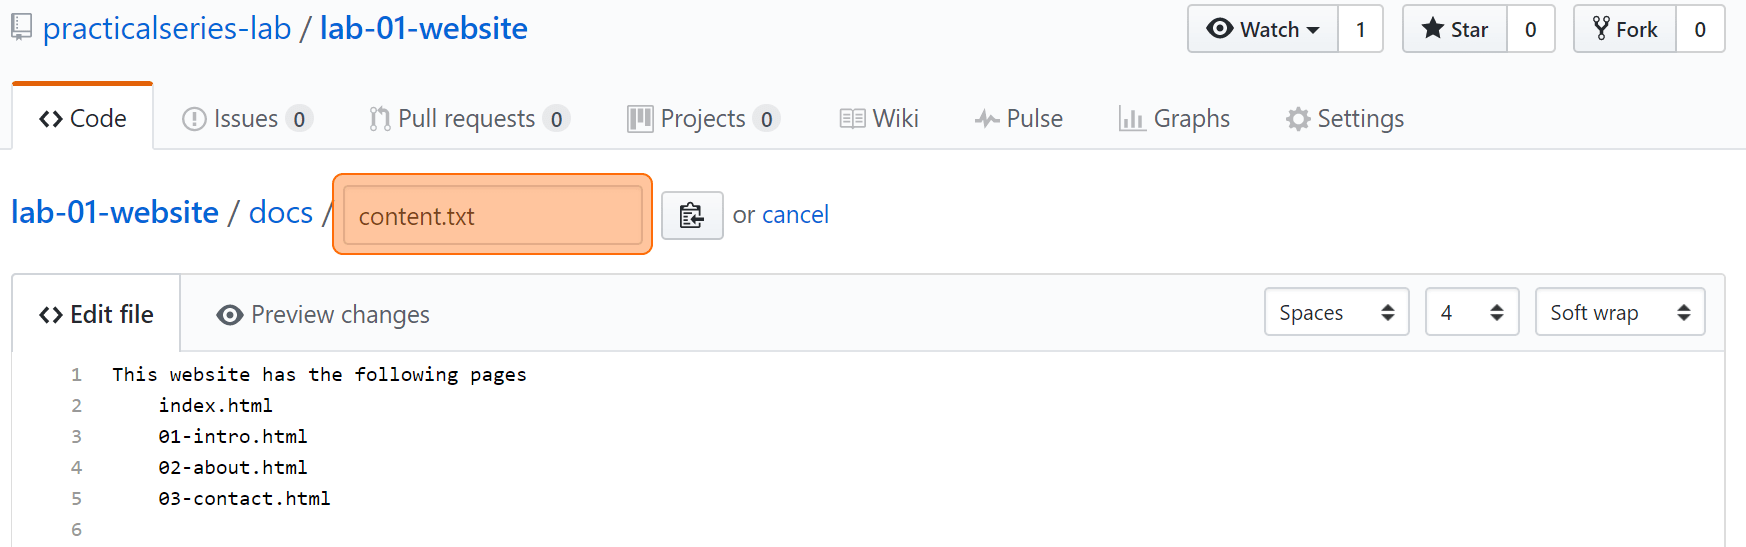Click the cancel link
This screenshot has height=547, width=1746.
point(795,215)
